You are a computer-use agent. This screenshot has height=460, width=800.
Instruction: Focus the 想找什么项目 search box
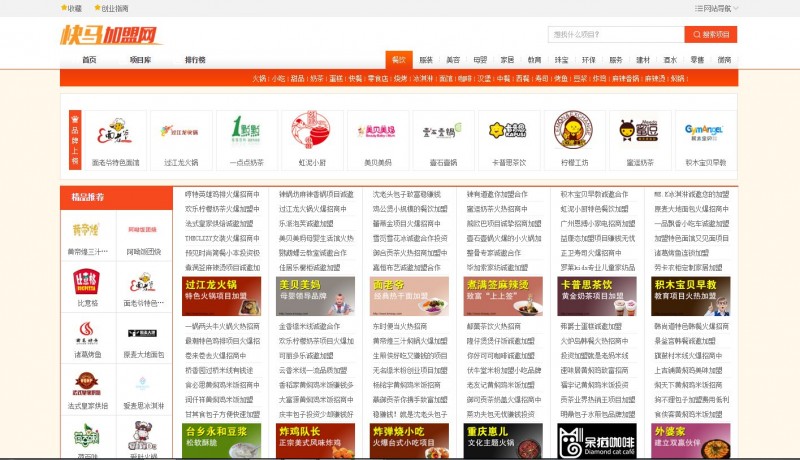616,35
